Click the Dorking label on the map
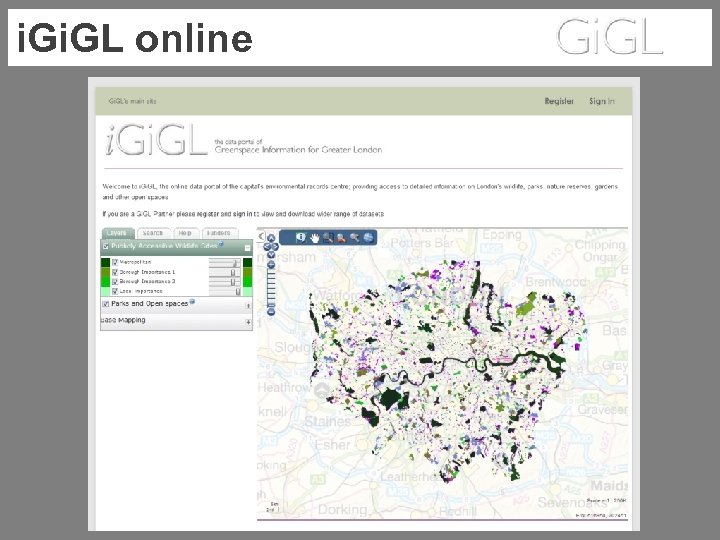The width and height of the screenshot is (720, 540). pos(343,509)
